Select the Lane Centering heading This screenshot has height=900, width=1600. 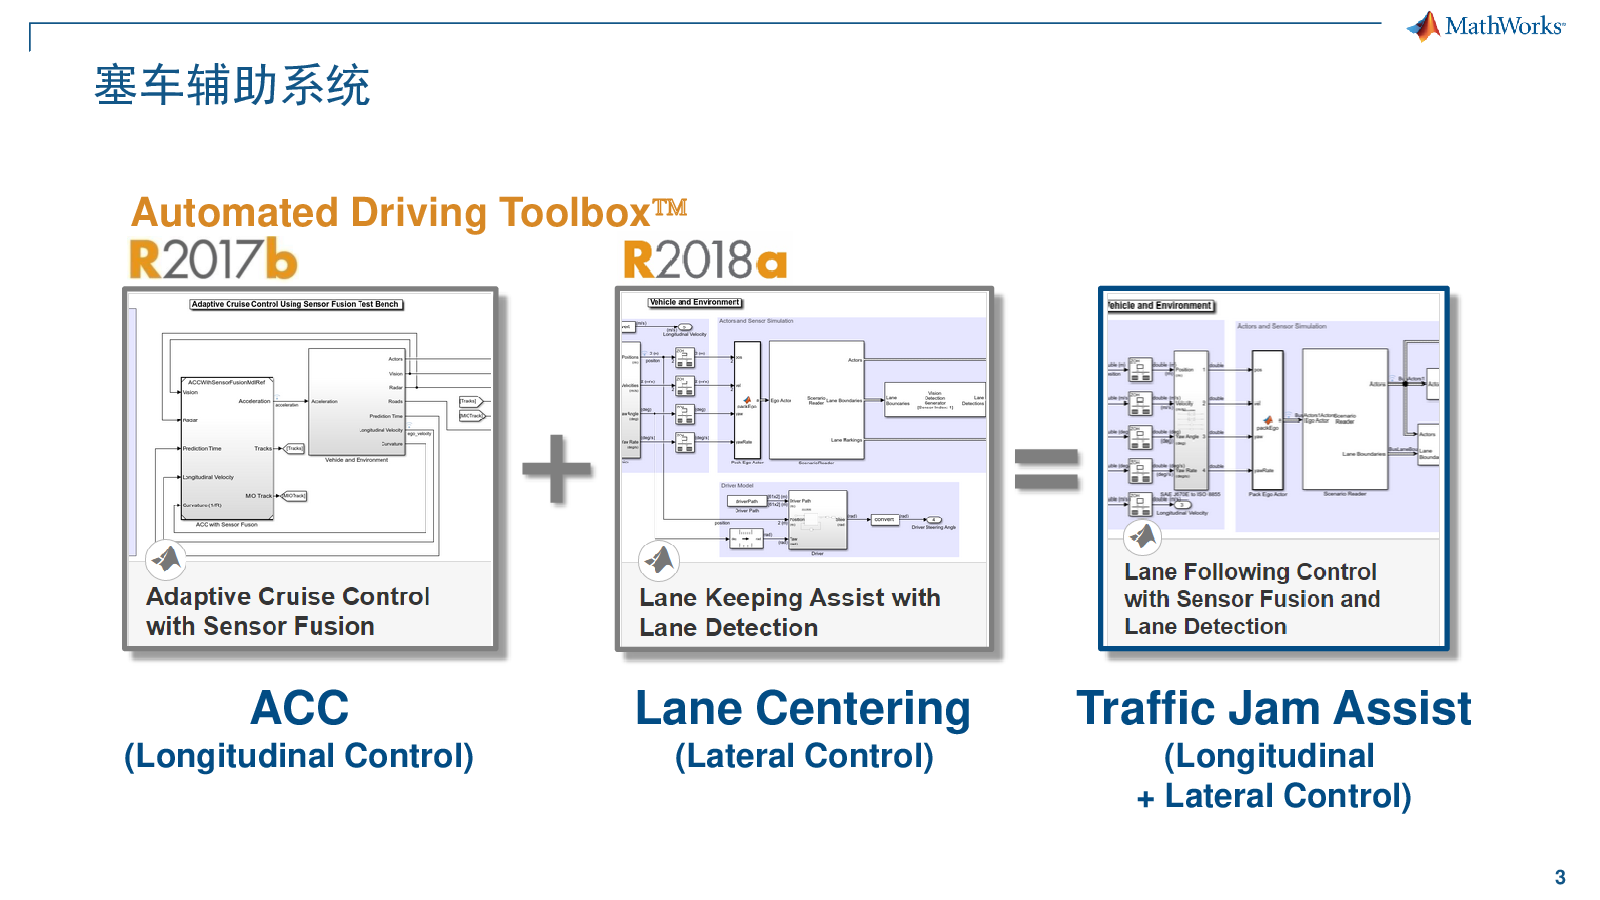click(803, 709)
